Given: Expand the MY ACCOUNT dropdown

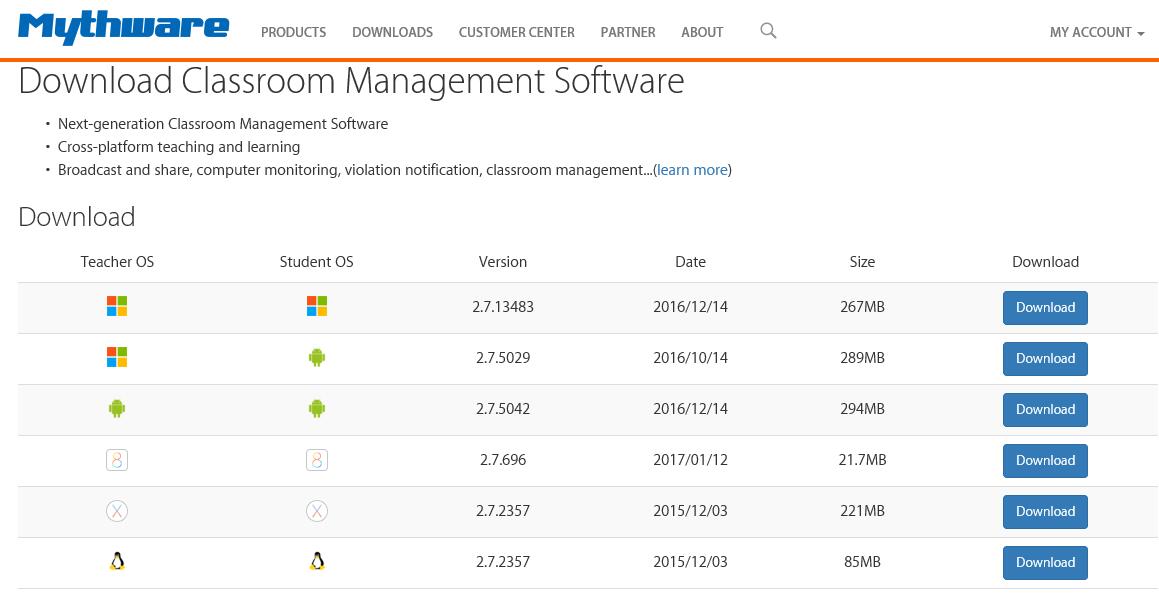Looking at the screenshot, I should coord(1096,33).
